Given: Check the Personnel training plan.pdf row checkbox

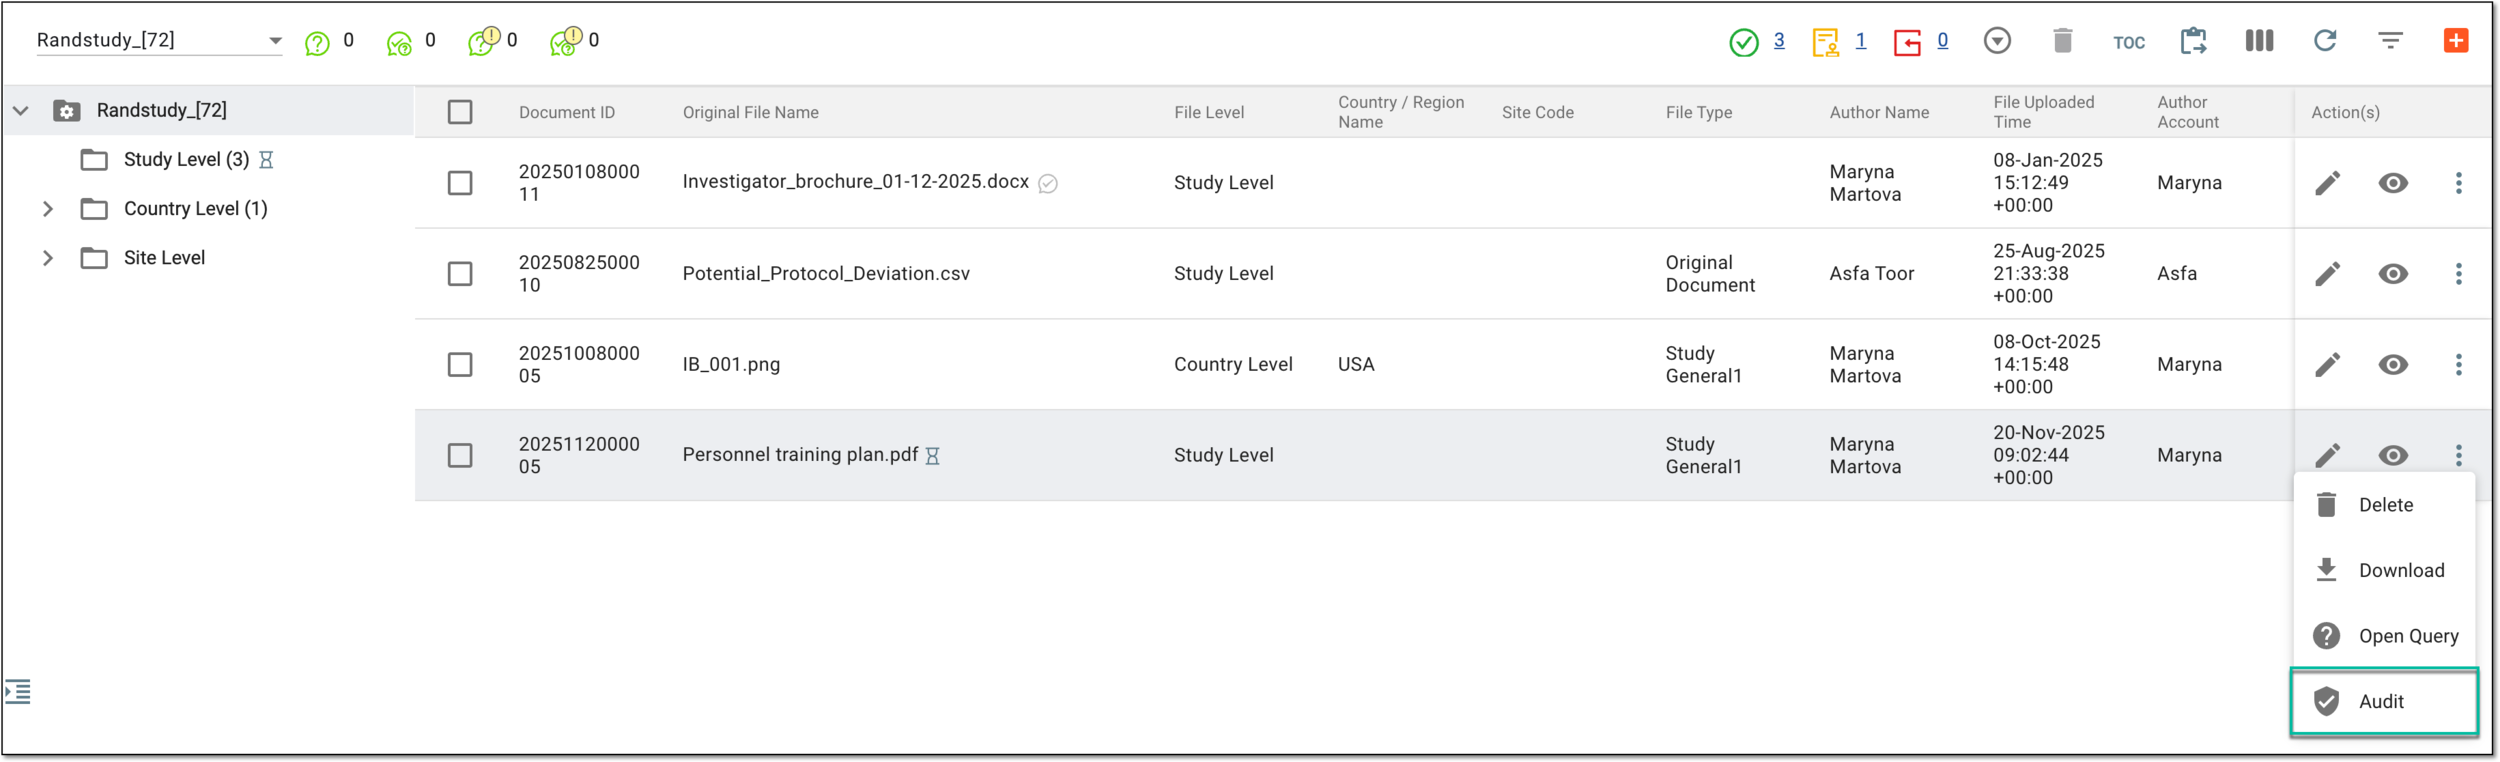Looking at the screenshot, I should tap(460, 456).
